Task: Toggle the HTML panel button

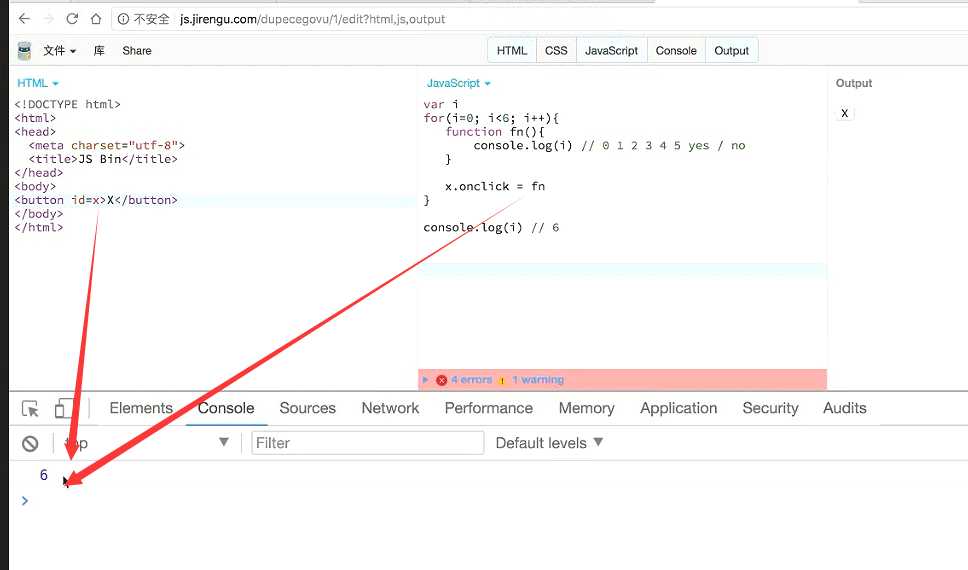Action: [512, 51]
